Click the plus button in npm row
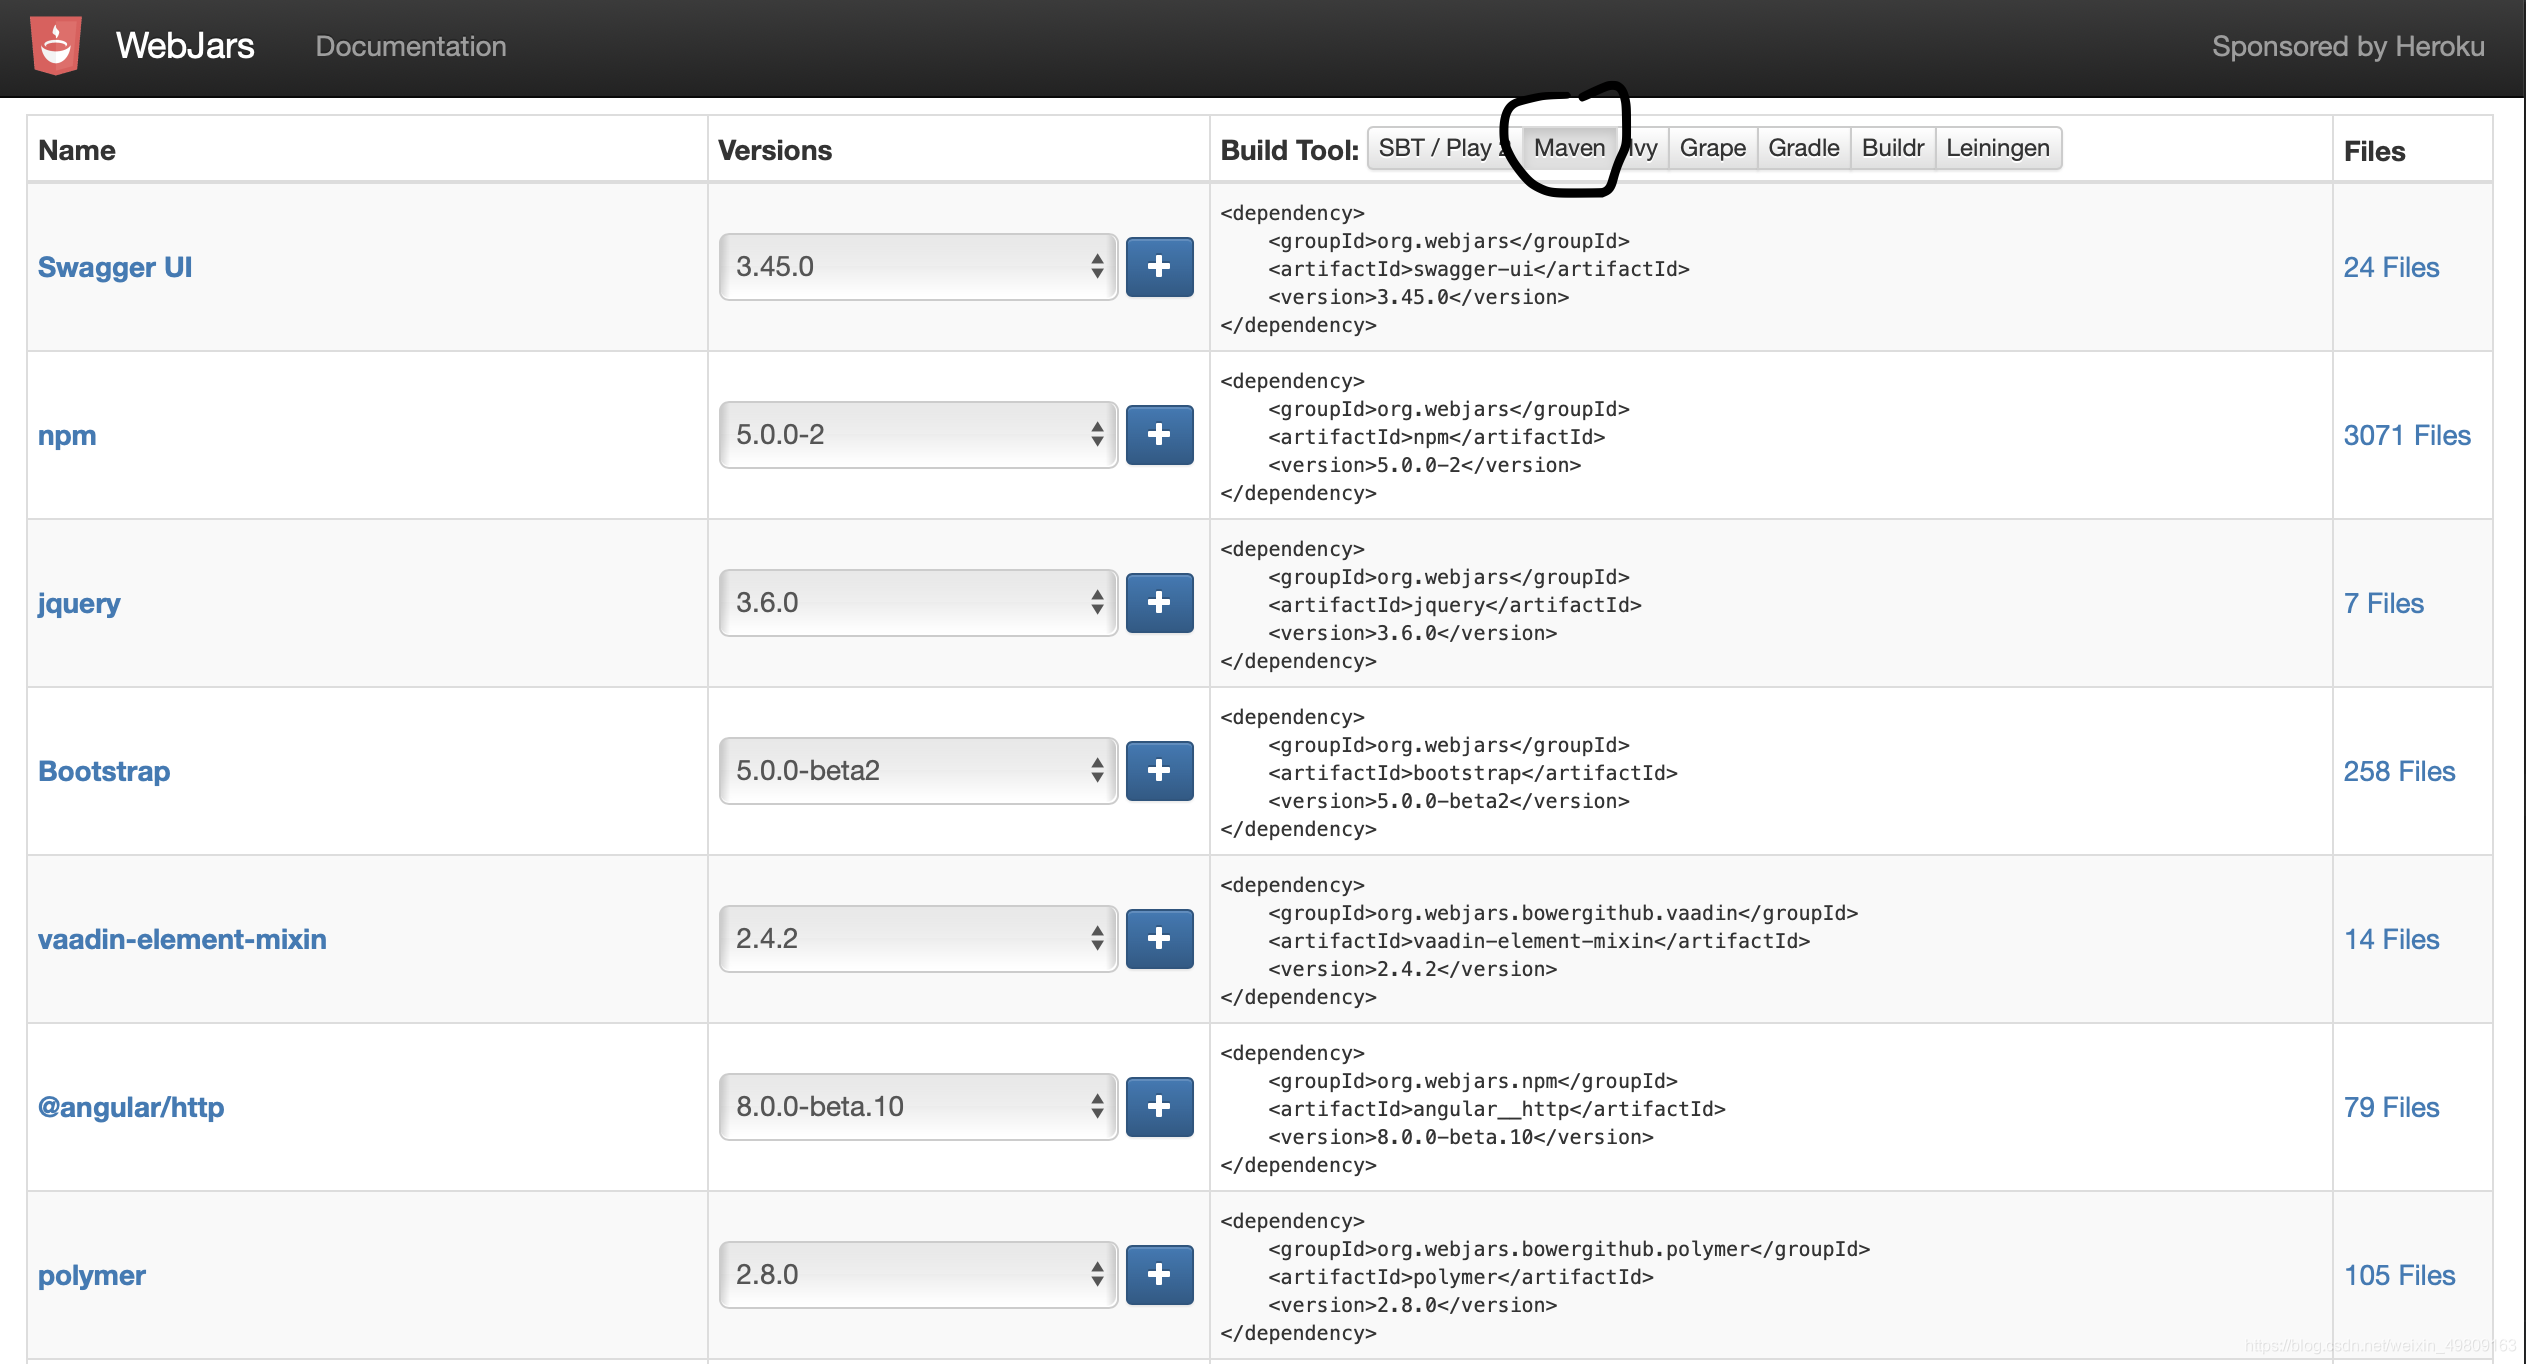 (1159, 435)
